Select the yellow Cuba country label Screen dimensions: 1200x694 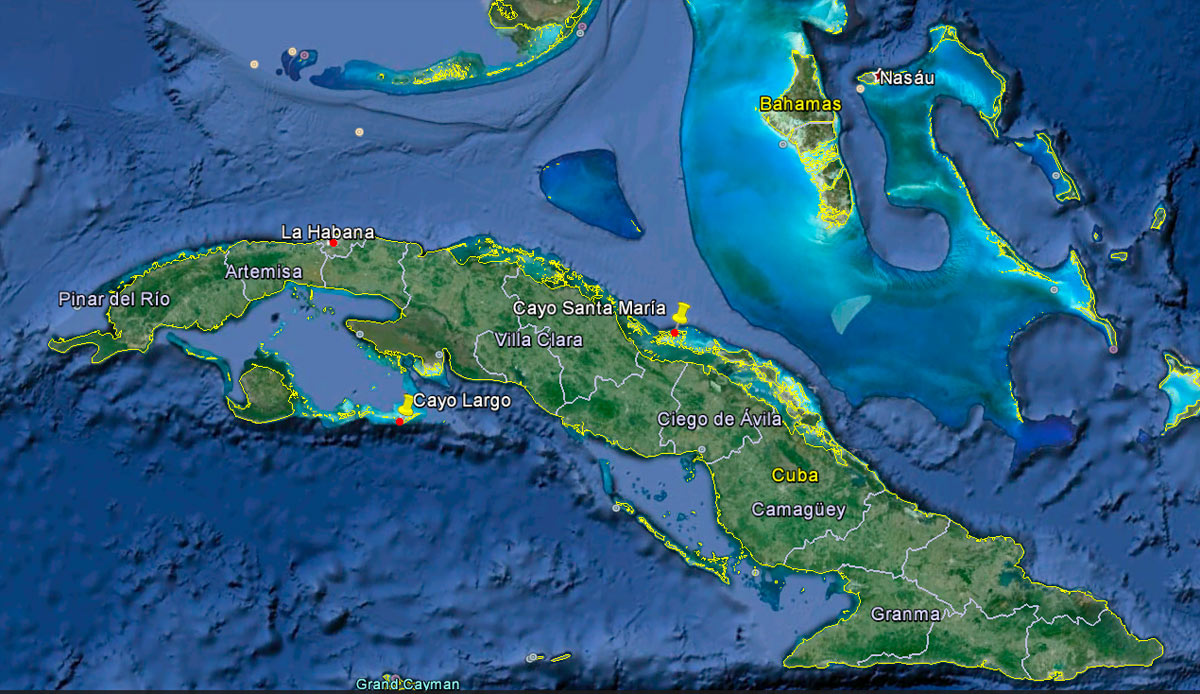[795, 475]
